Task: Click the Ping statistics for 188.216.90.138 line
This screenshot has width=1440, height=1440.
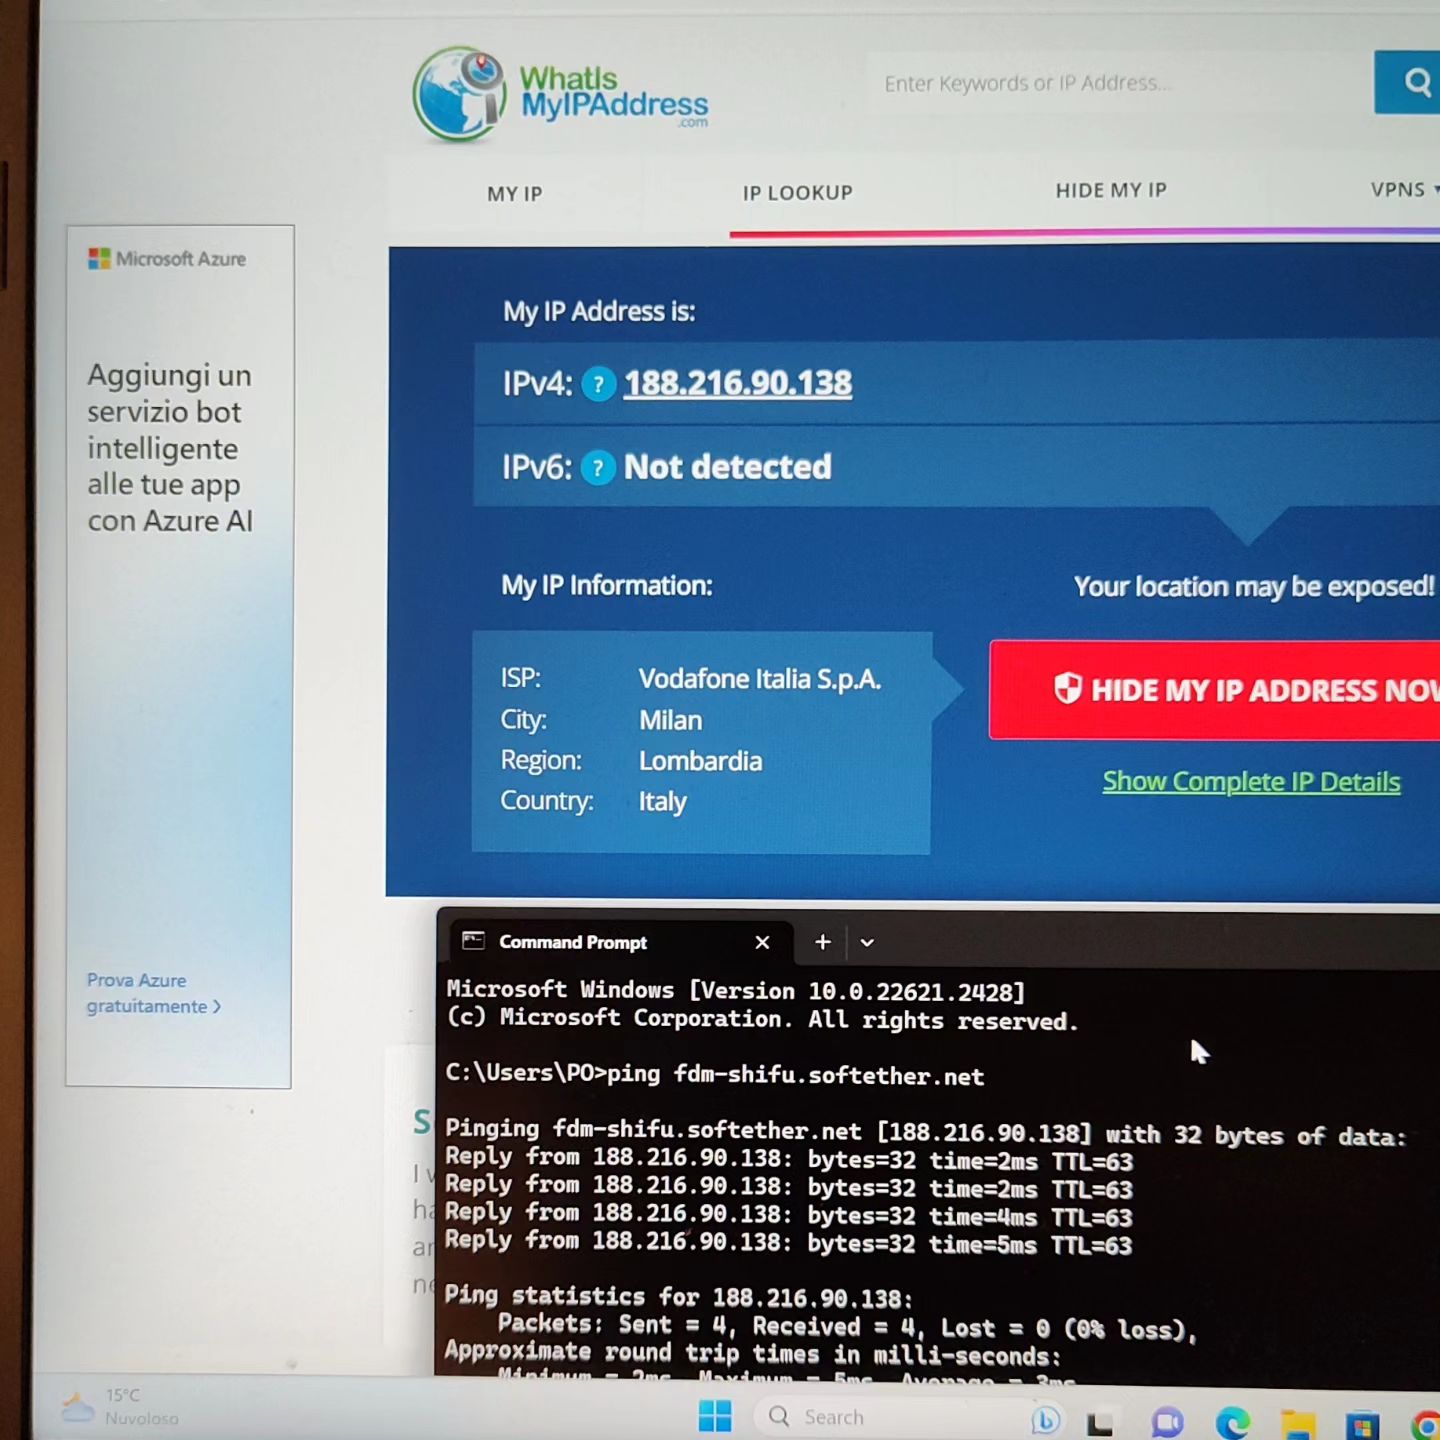Action: click(x=678, y=1297)
